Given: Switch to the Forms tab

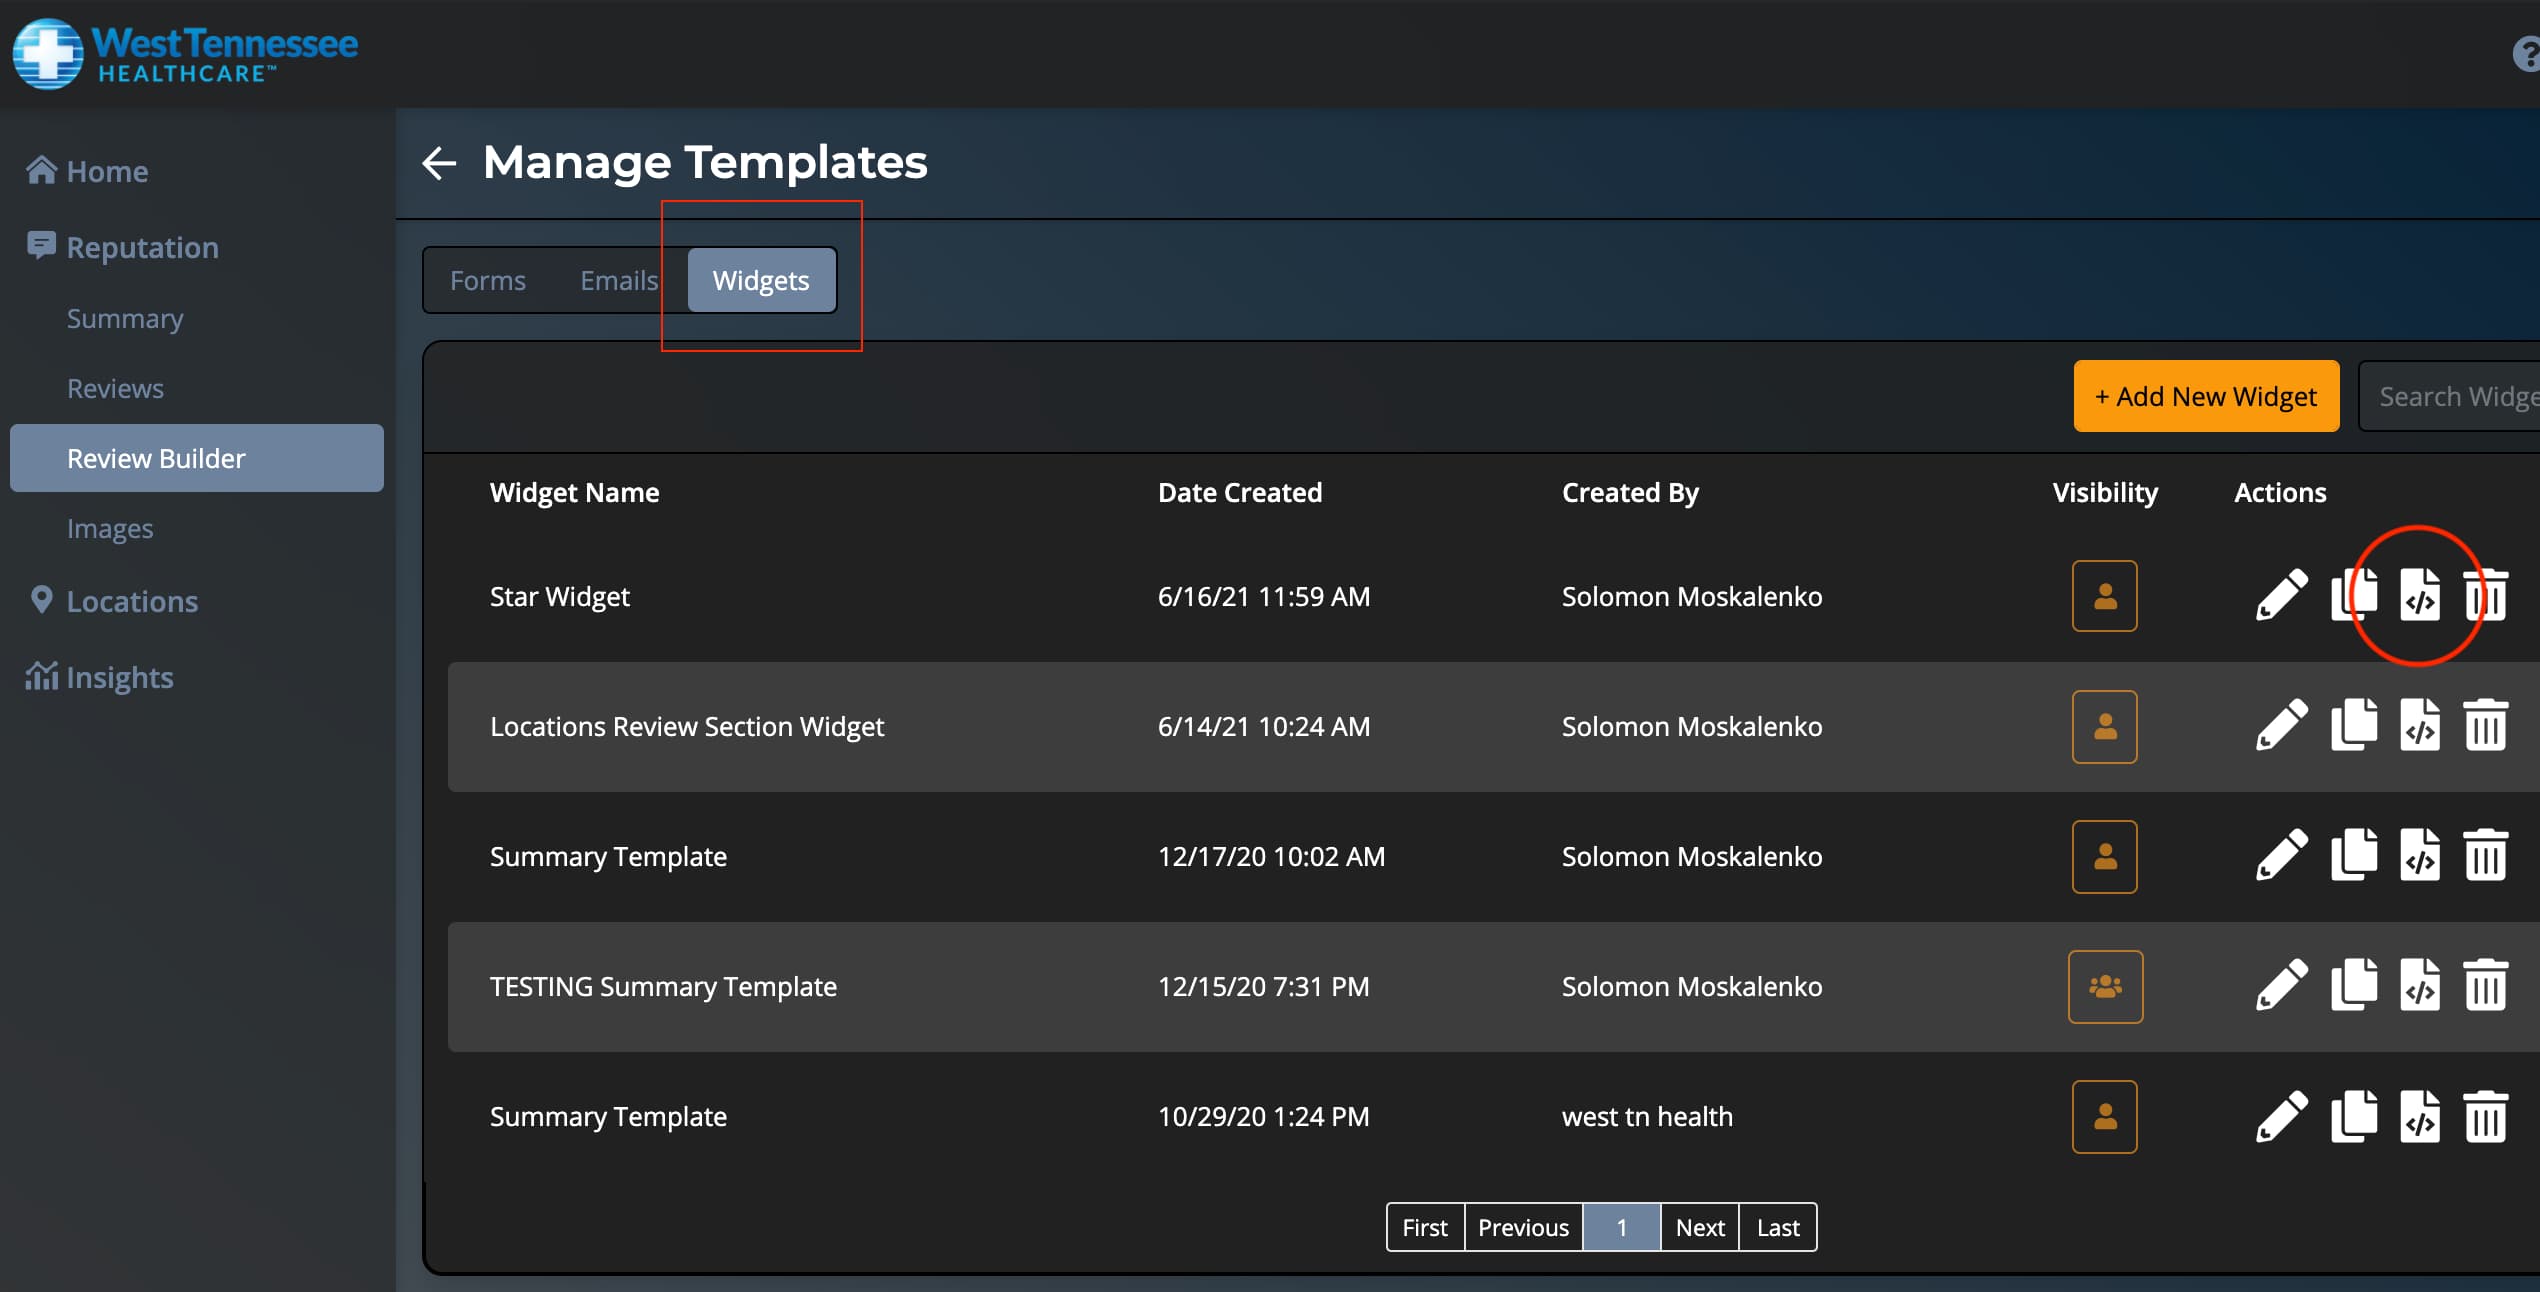Looking at the screenshot, I should [488, 280].
